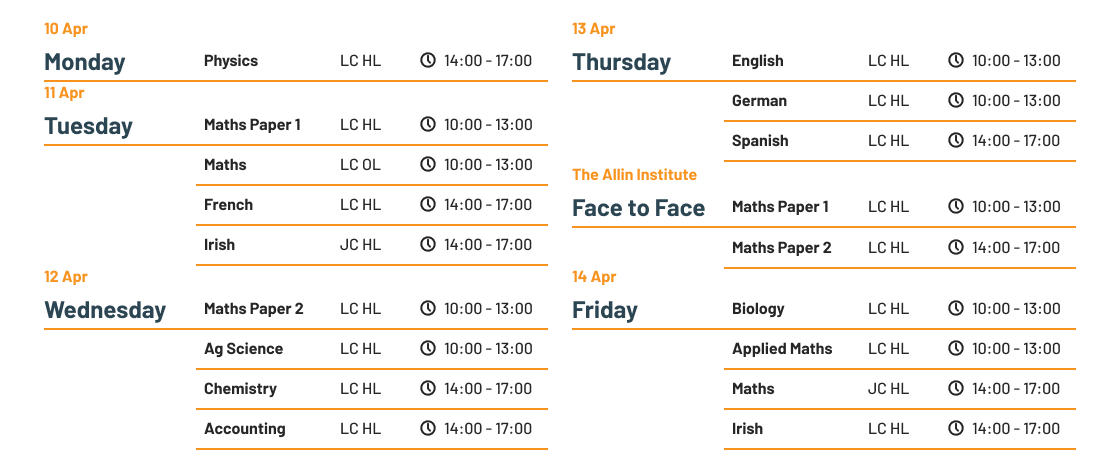Click clock icon in Applied Maths row
The width and height of the screenshot is (1120, 464).
[955, 349]
